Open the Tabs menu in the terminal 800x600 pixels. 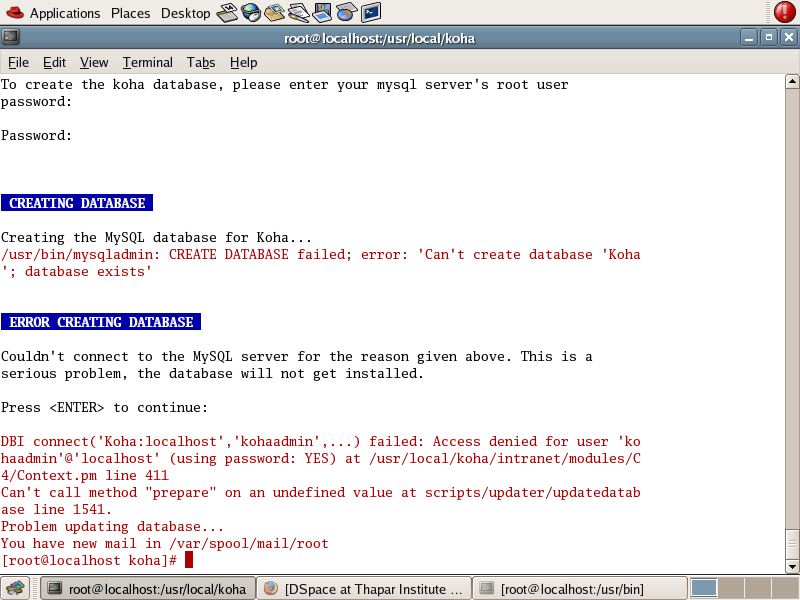200,62
